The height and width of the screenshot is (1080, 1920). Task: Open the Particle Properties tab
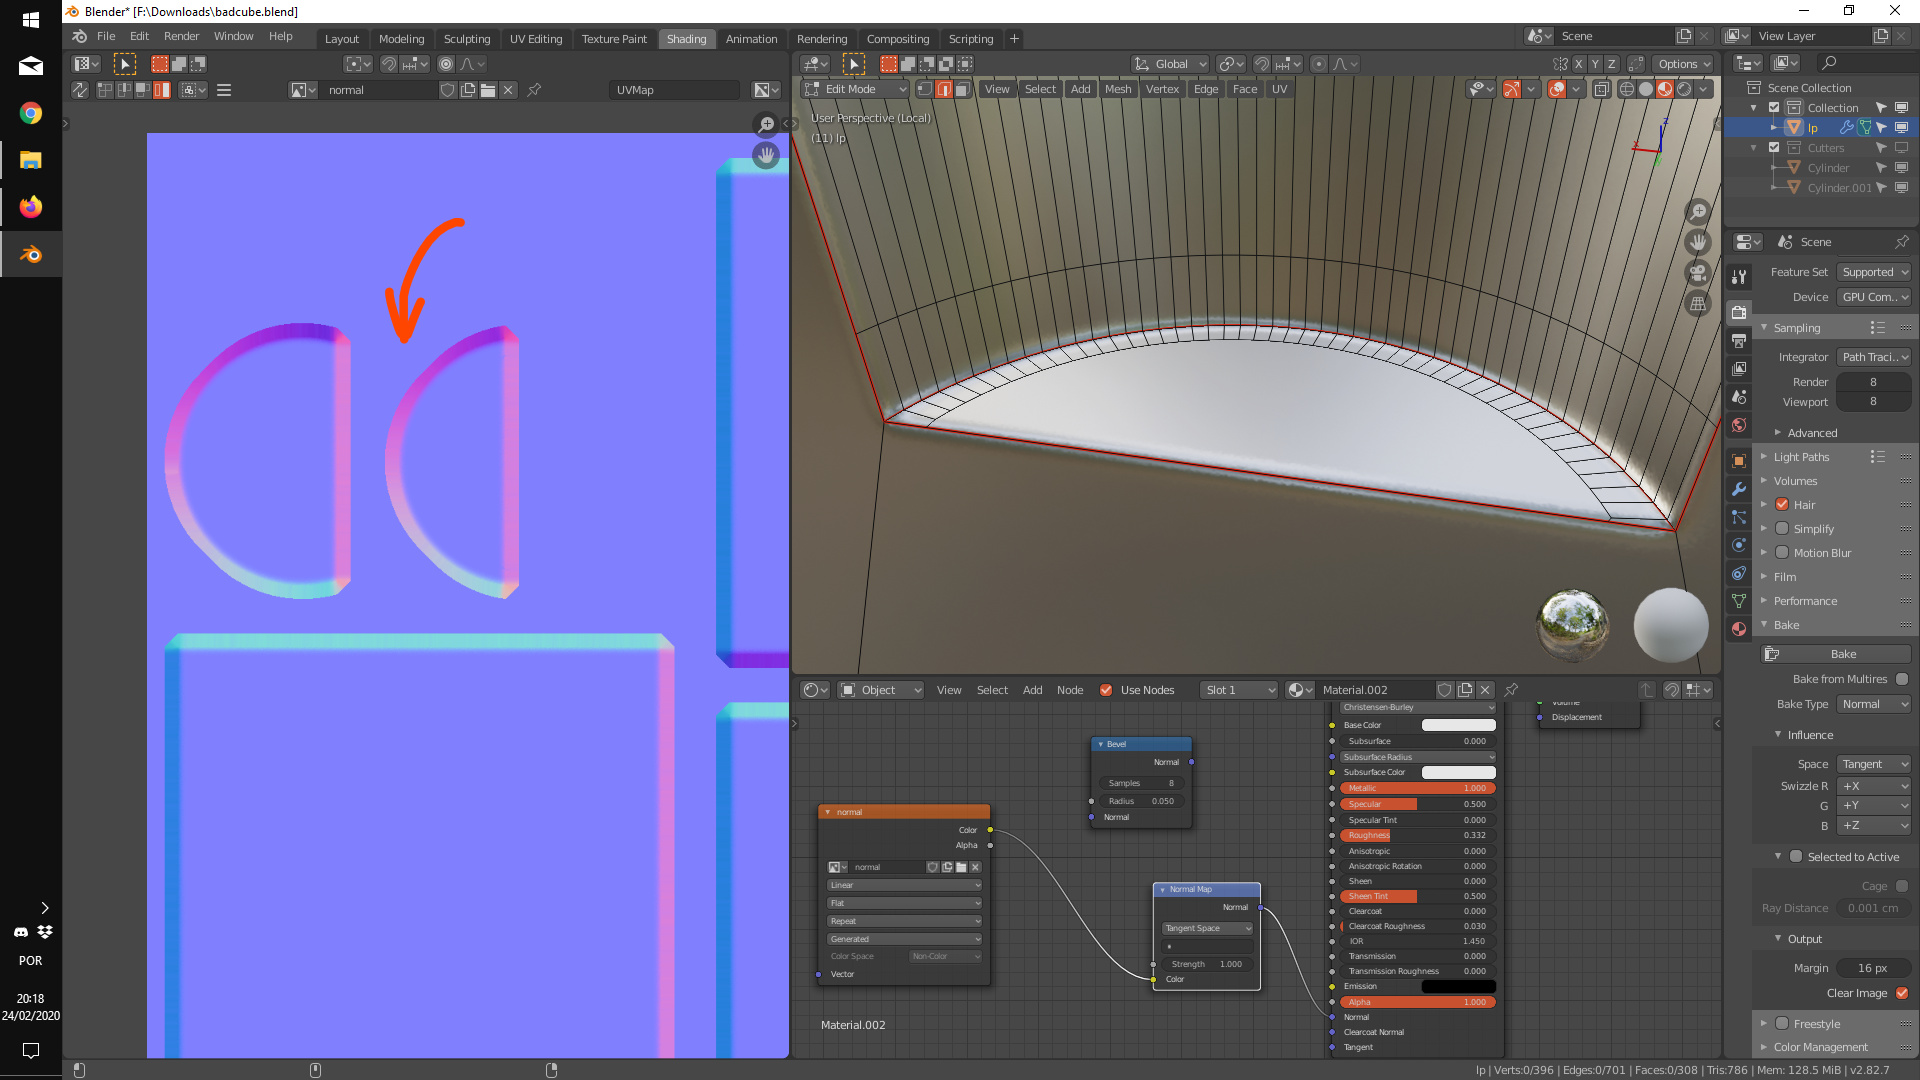pyautogui.click(x=1738, y=518)
